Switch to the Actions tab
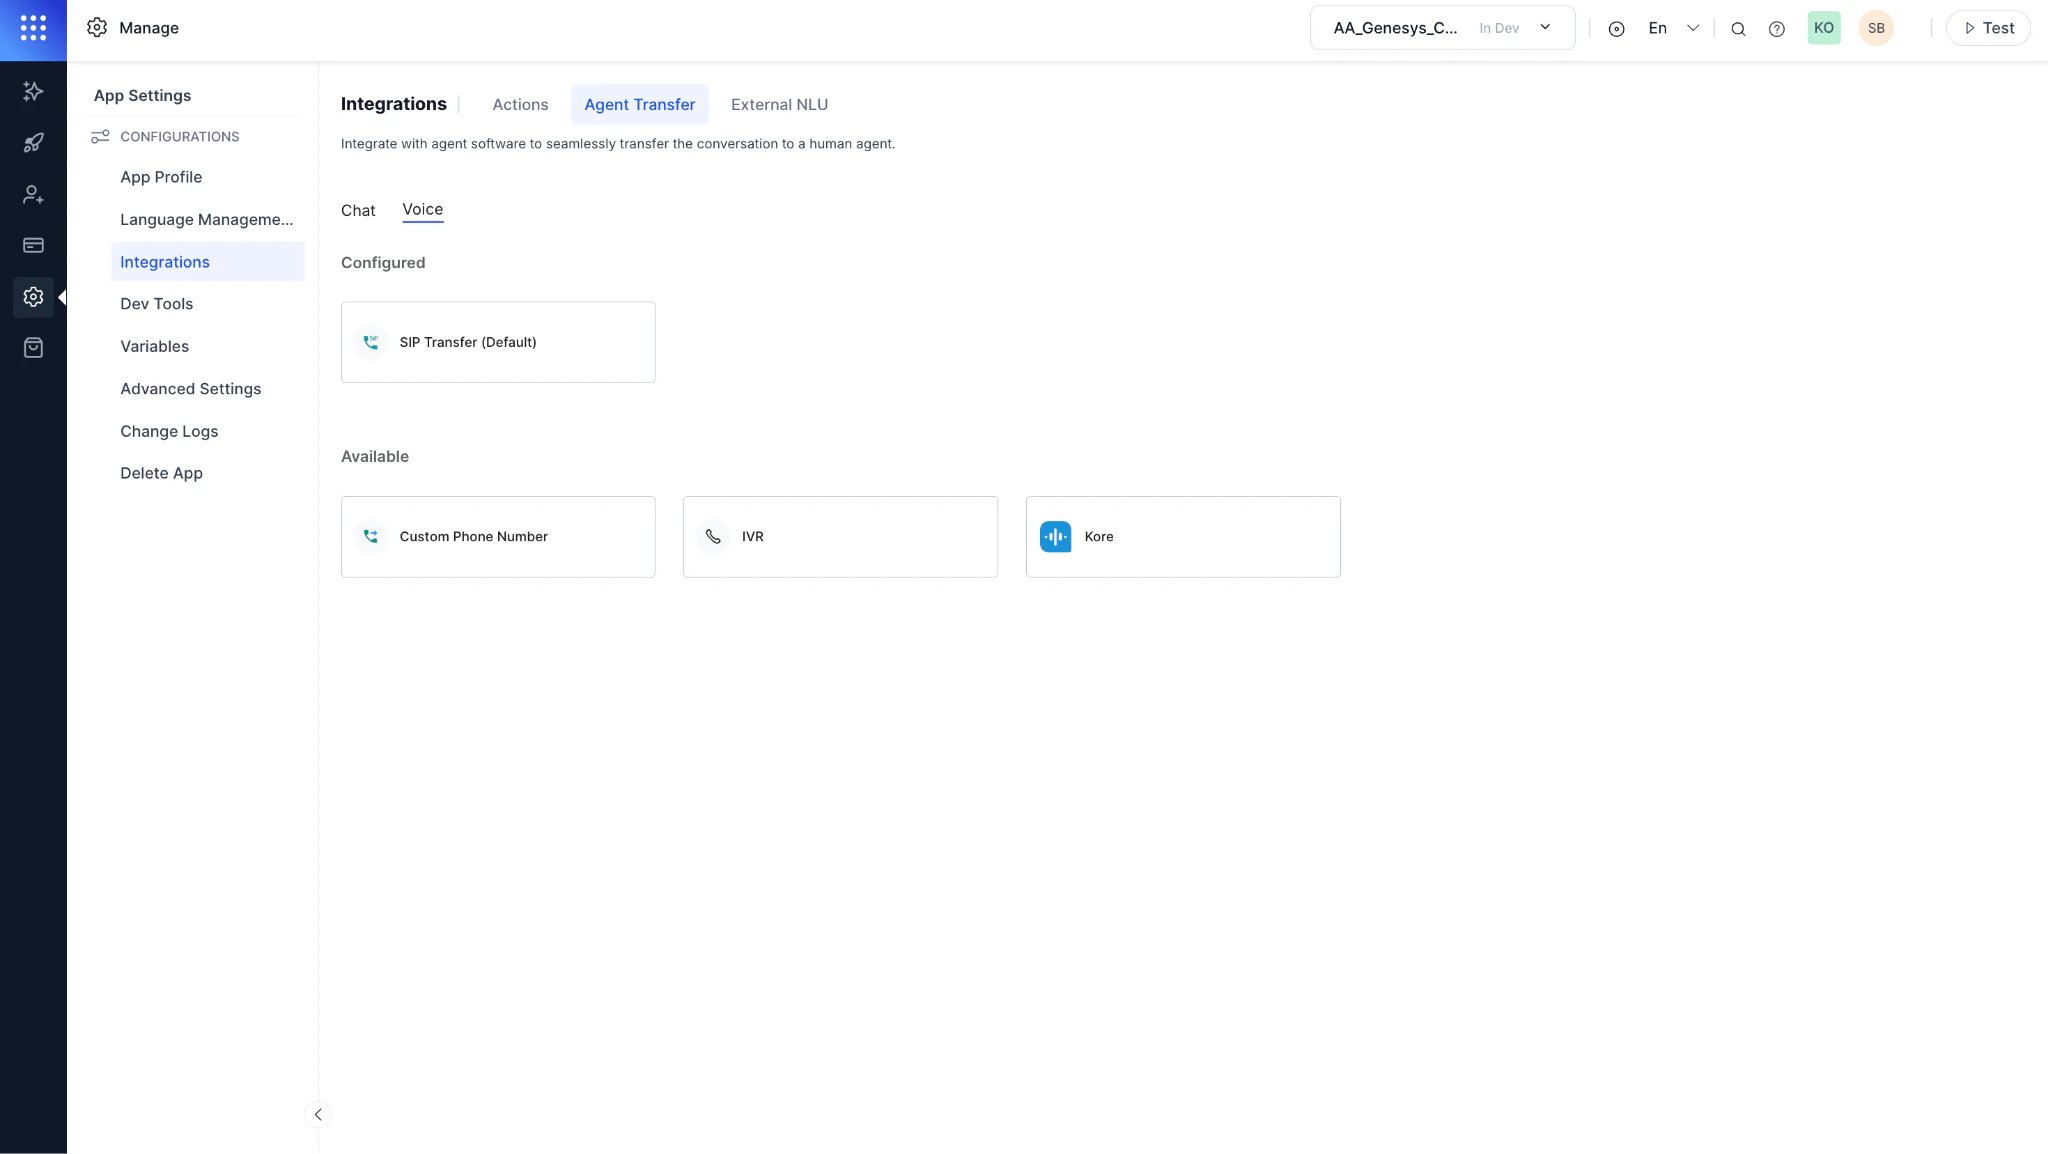This screenshot has width=2048, height=1154. 519,104
